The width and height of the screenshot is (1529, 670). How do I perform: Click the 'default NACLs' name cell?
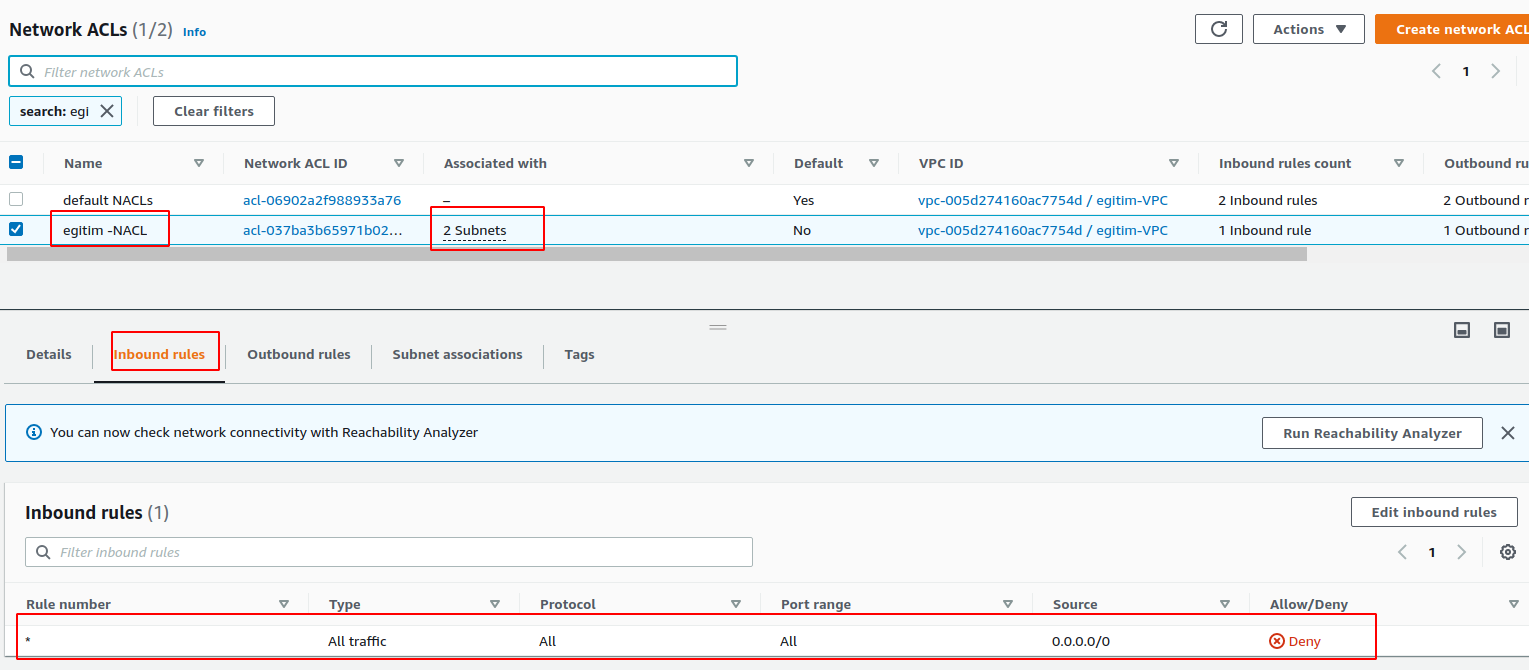108,200
